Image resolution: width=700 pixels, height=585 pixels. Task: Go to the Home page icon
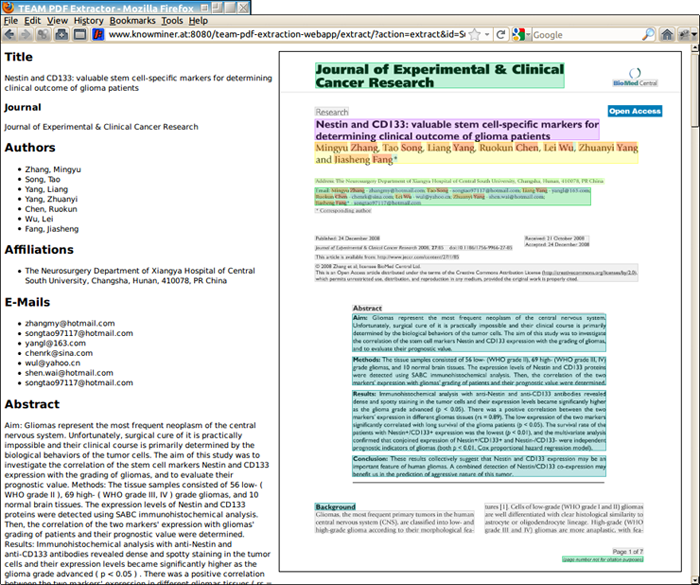point(667,34)
